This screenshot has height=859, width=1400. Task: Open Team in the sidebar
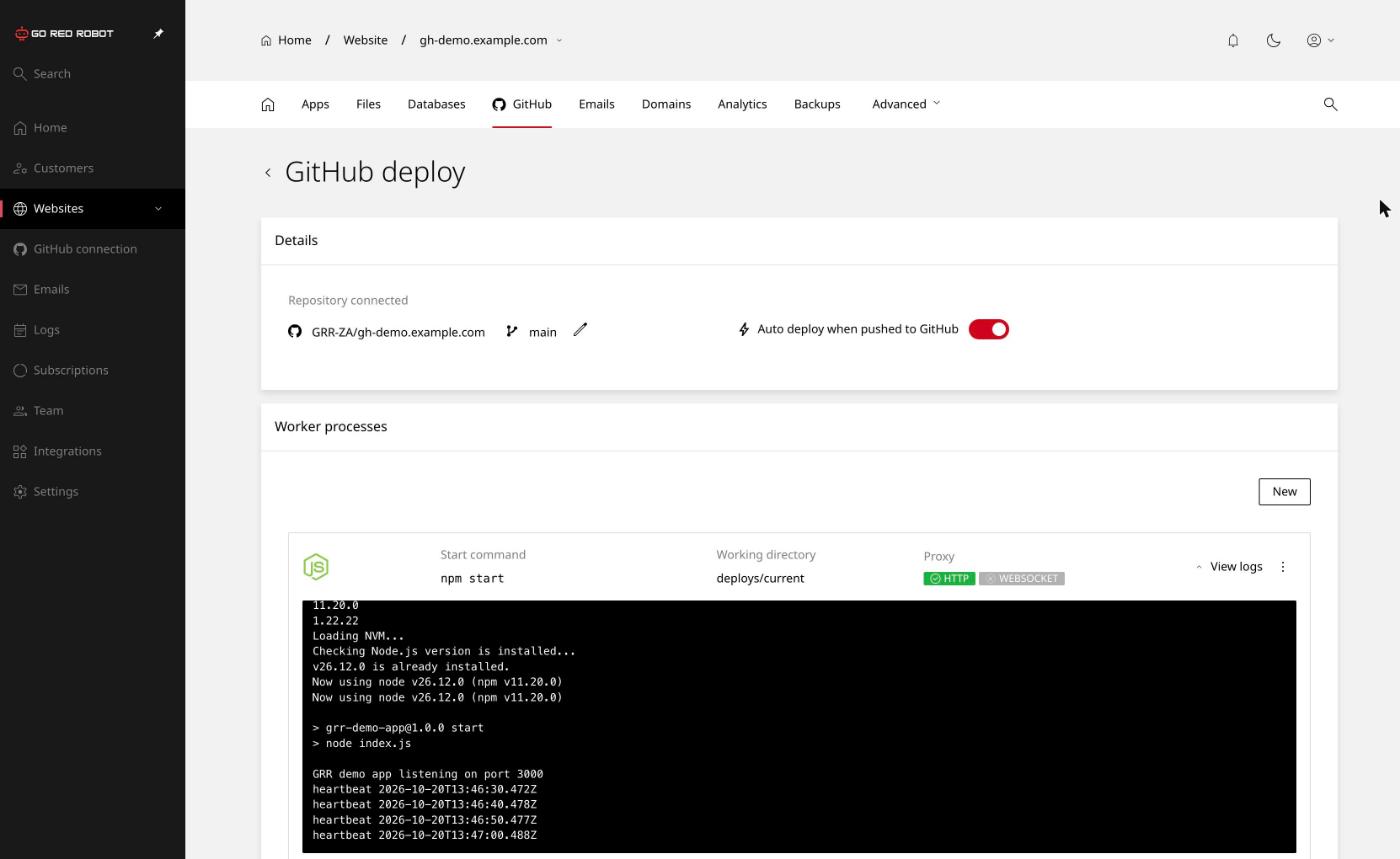coord(92,411)
